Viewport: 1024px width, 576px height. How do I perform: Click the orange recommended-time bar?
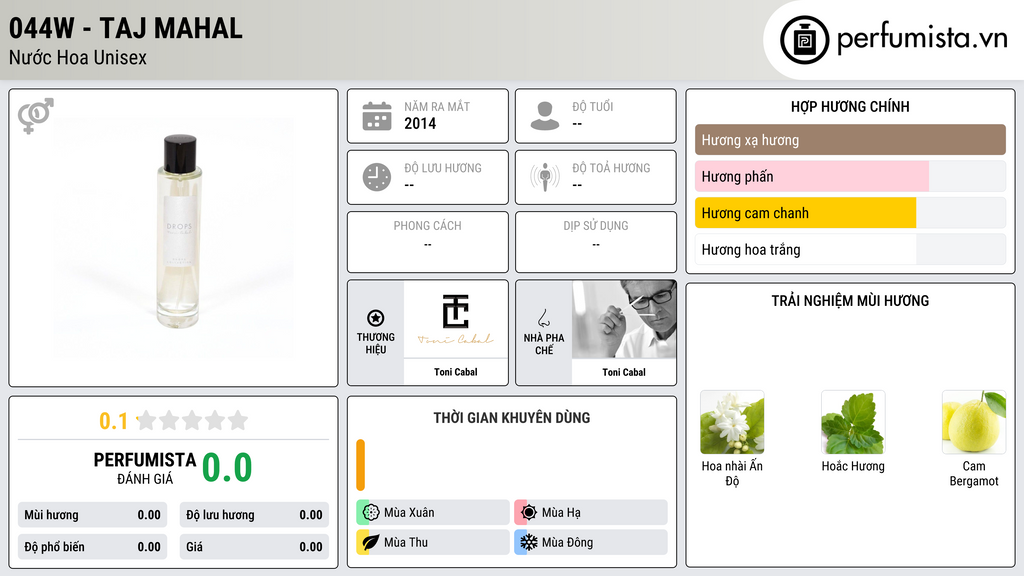[360, 465]
